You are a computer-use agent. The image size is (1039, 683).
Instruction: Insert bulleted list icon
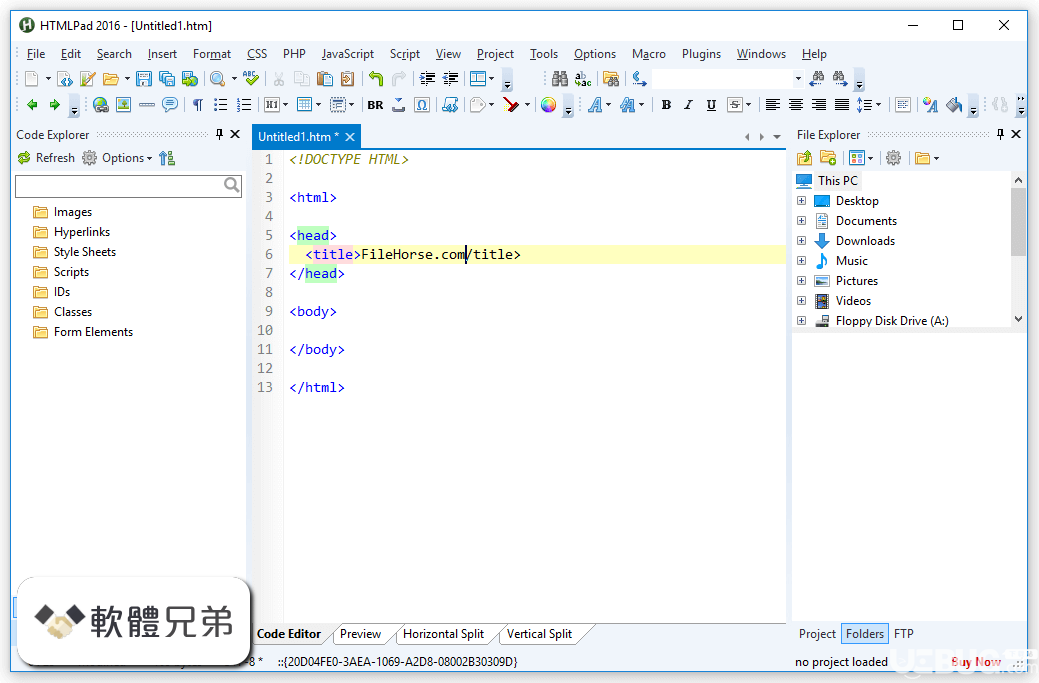point(221,105)
